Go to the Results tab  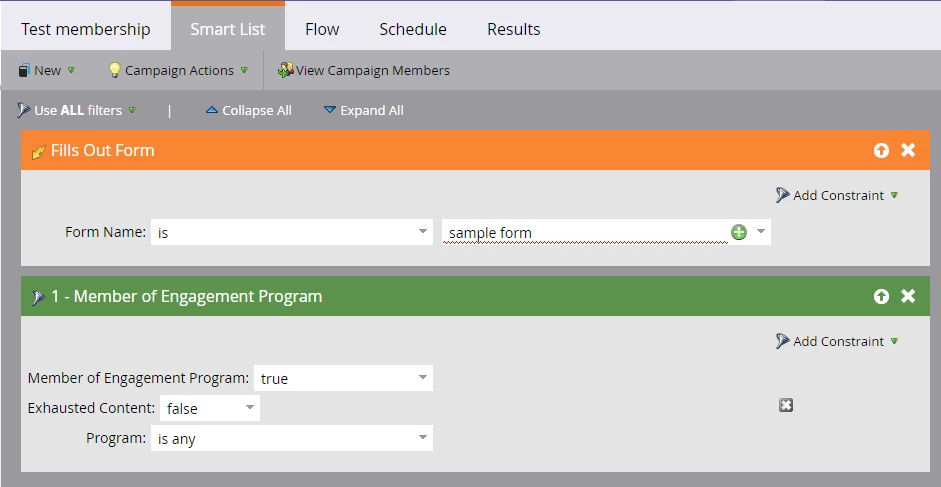coord(514,29)
